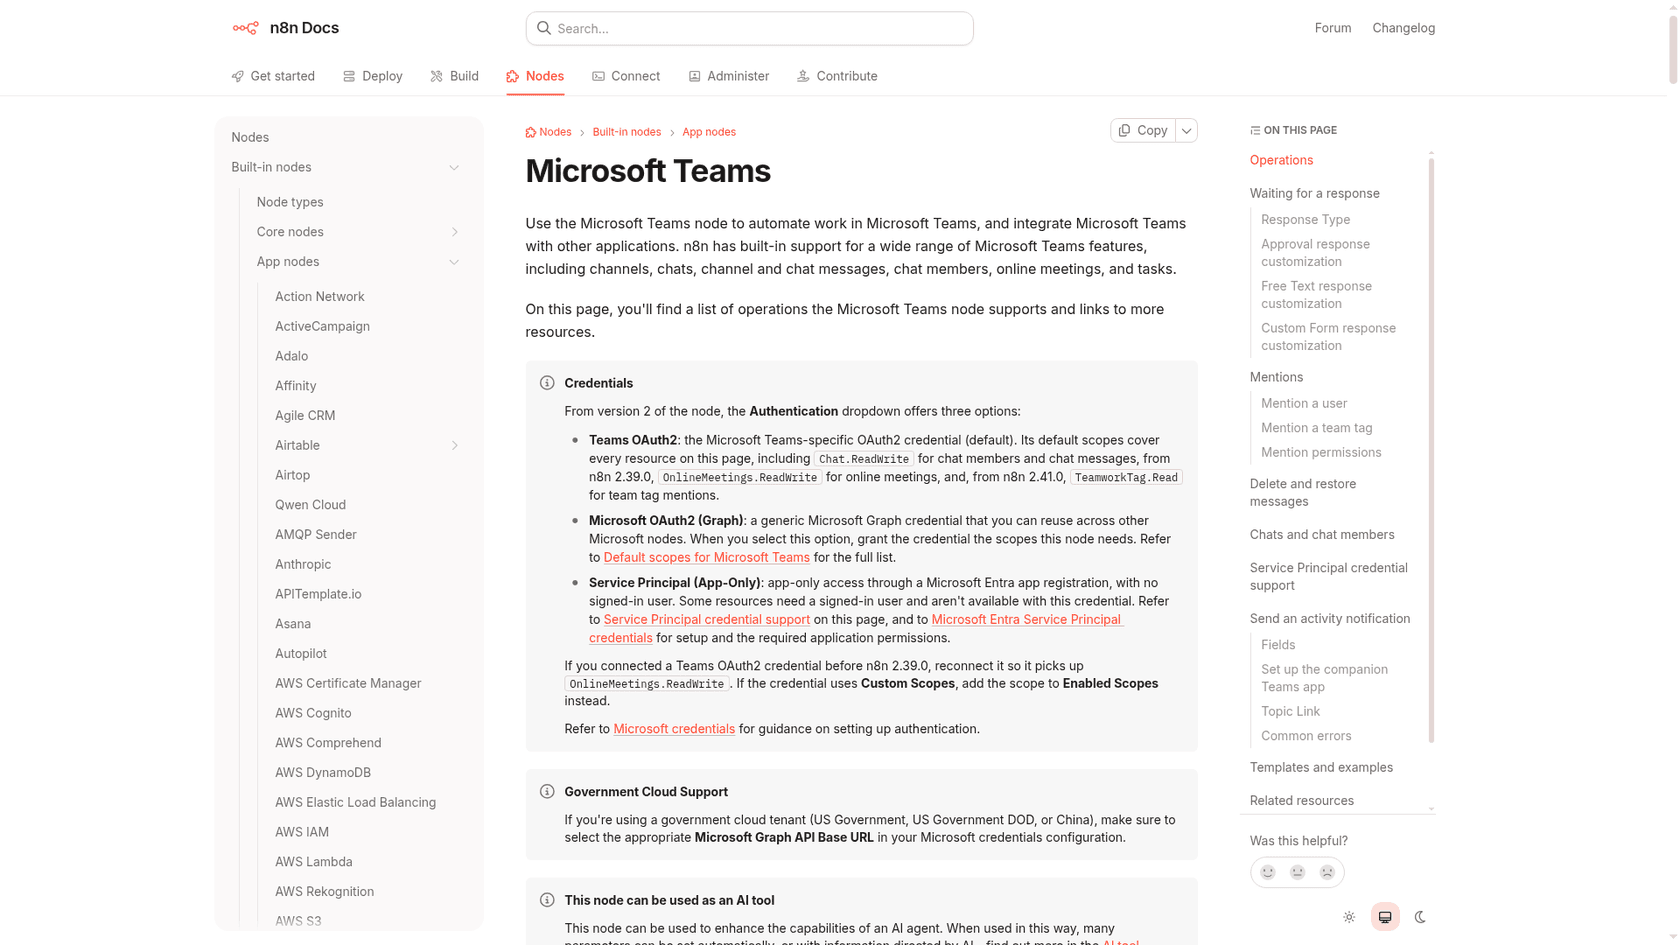Expand the Core nodes section
This screenshot has height=945, width=1680.
click(454, 232)
